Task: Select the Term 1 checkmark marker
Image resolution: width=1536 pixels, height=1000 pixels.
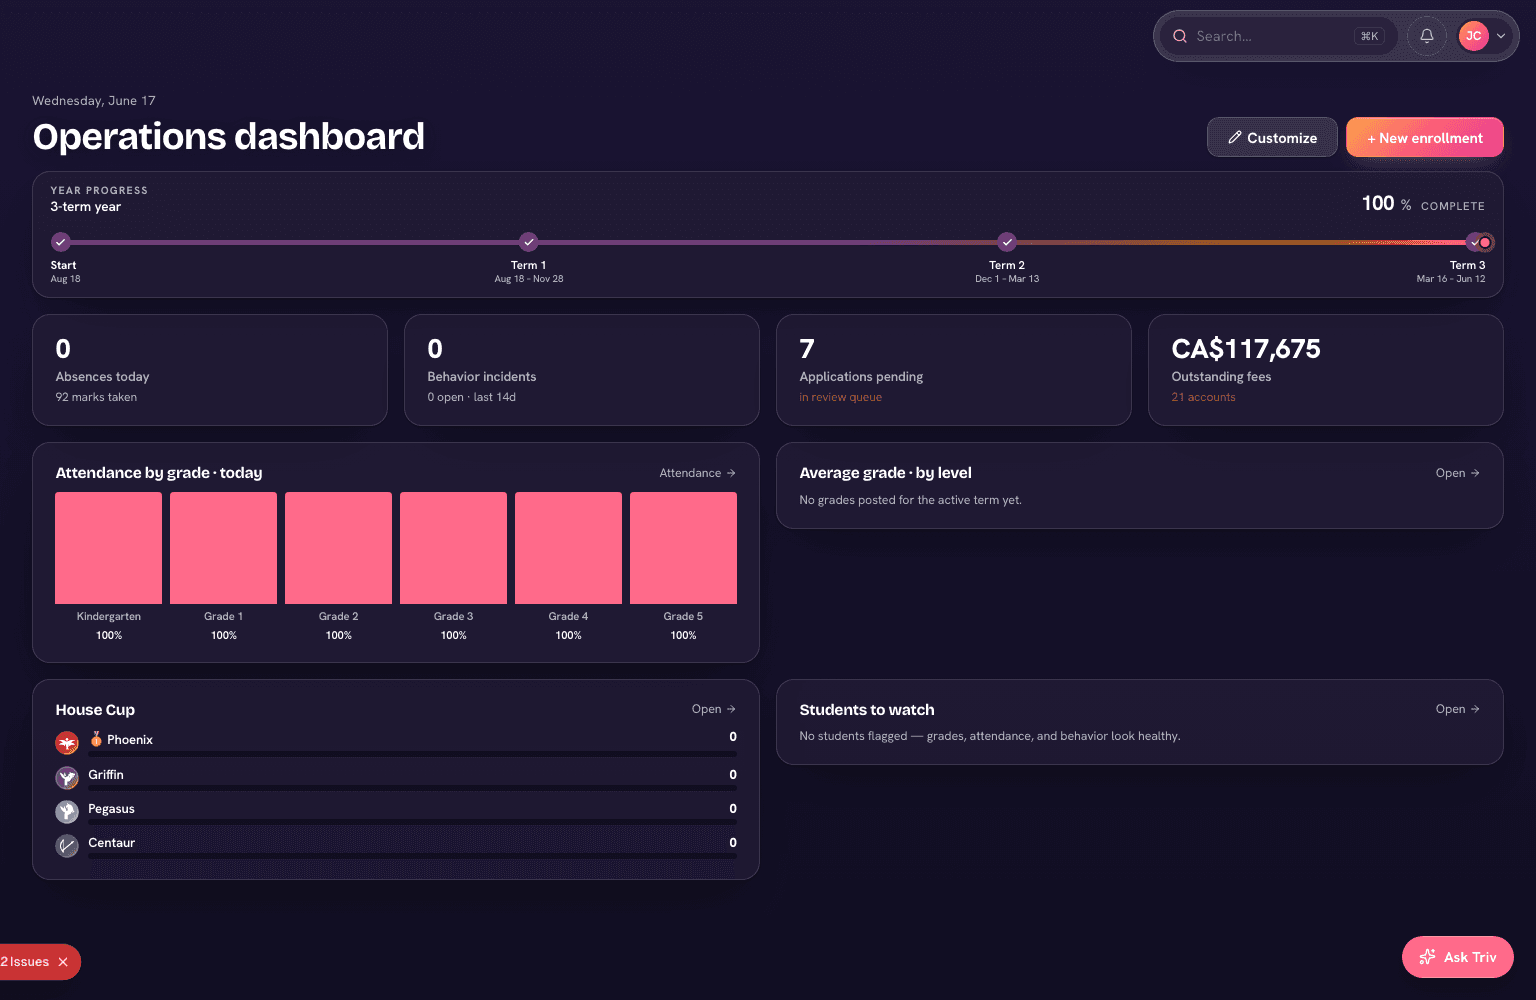Action: [x=529, y=242]
